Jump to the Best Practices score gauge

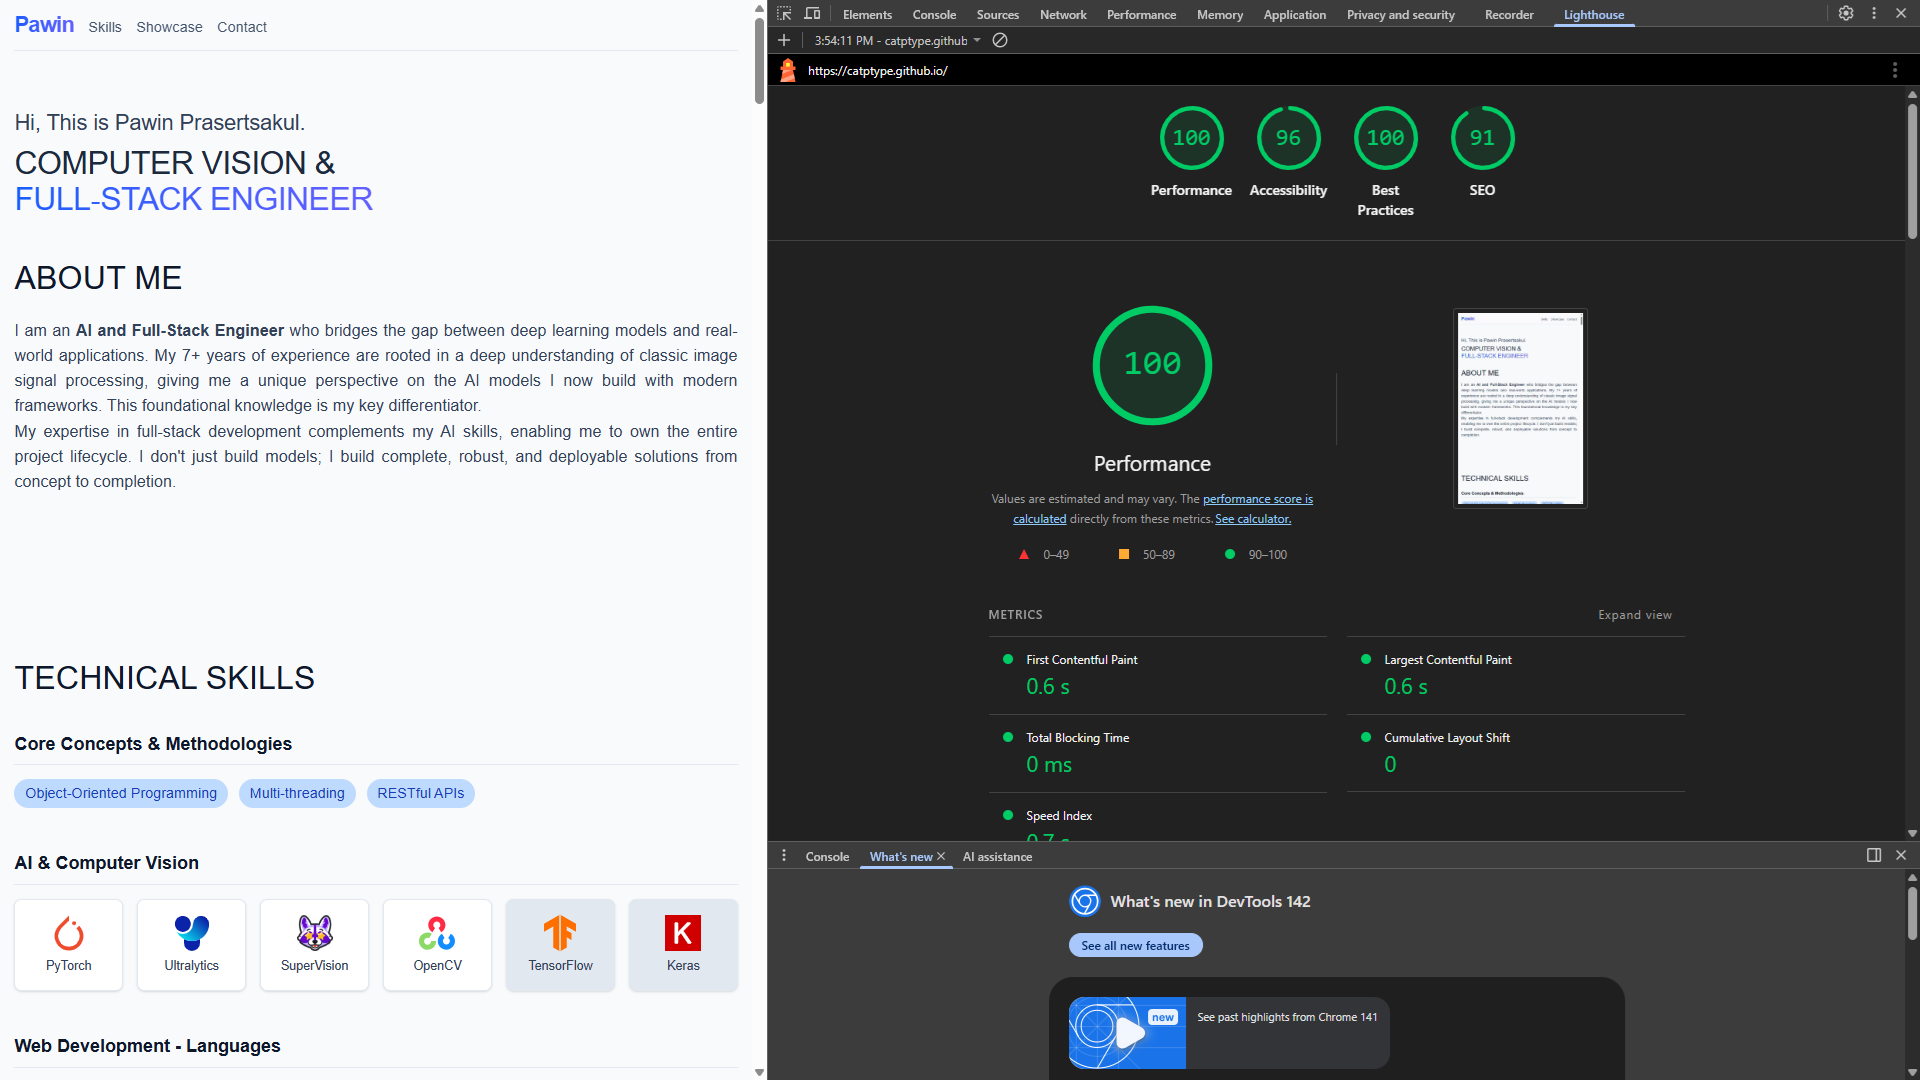click(x=1385, y=162)
